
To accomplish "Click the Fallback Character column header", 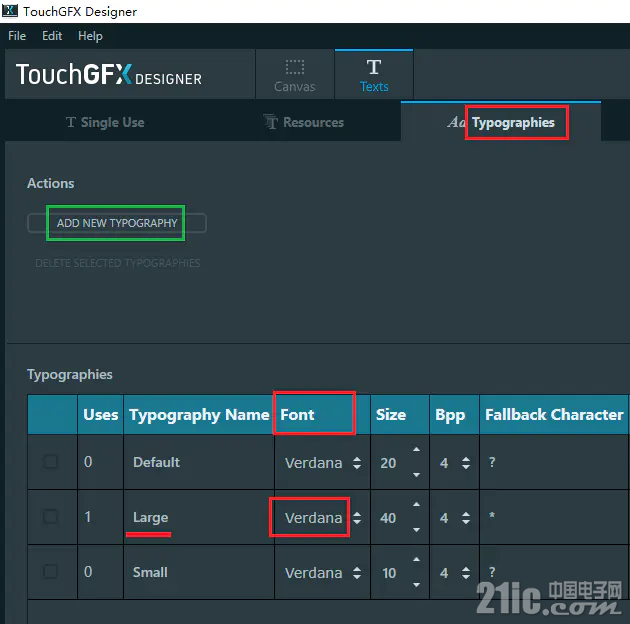I will pos(554,415).
